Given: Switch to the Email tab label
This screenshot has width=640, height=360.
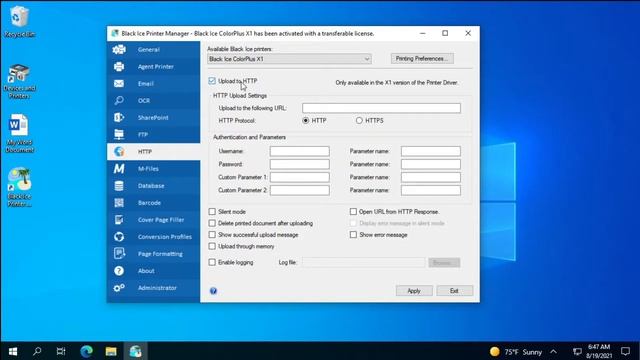Looking at the screenshot, I should point(146,84).
